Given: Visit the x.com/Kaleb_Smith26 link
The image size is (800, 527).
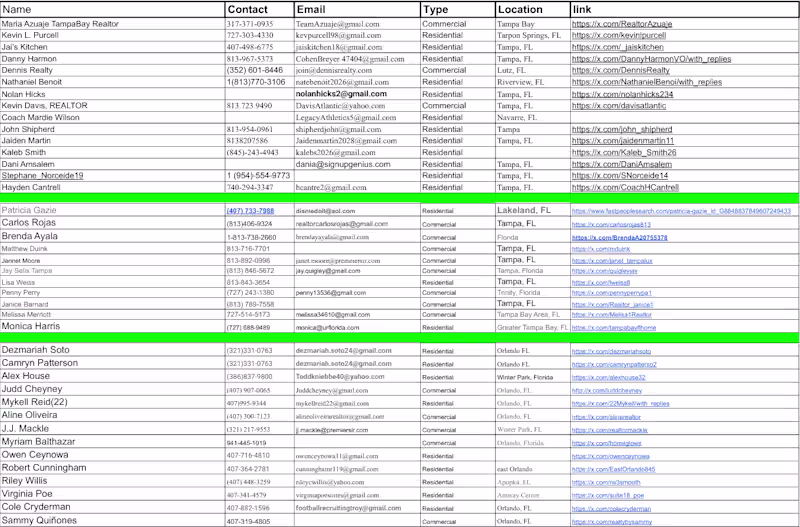Looking at the screenshot, I should tap(624, 152).
